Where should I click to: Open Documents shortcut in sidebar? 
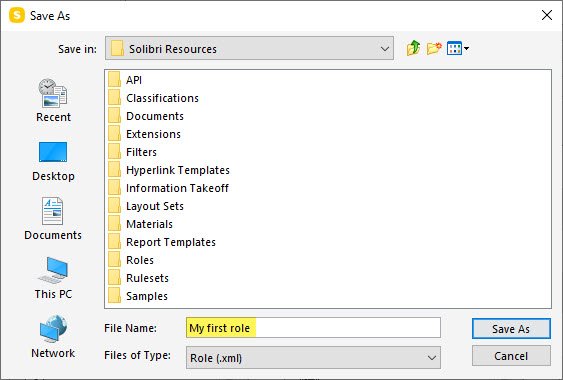click(53, 219)
